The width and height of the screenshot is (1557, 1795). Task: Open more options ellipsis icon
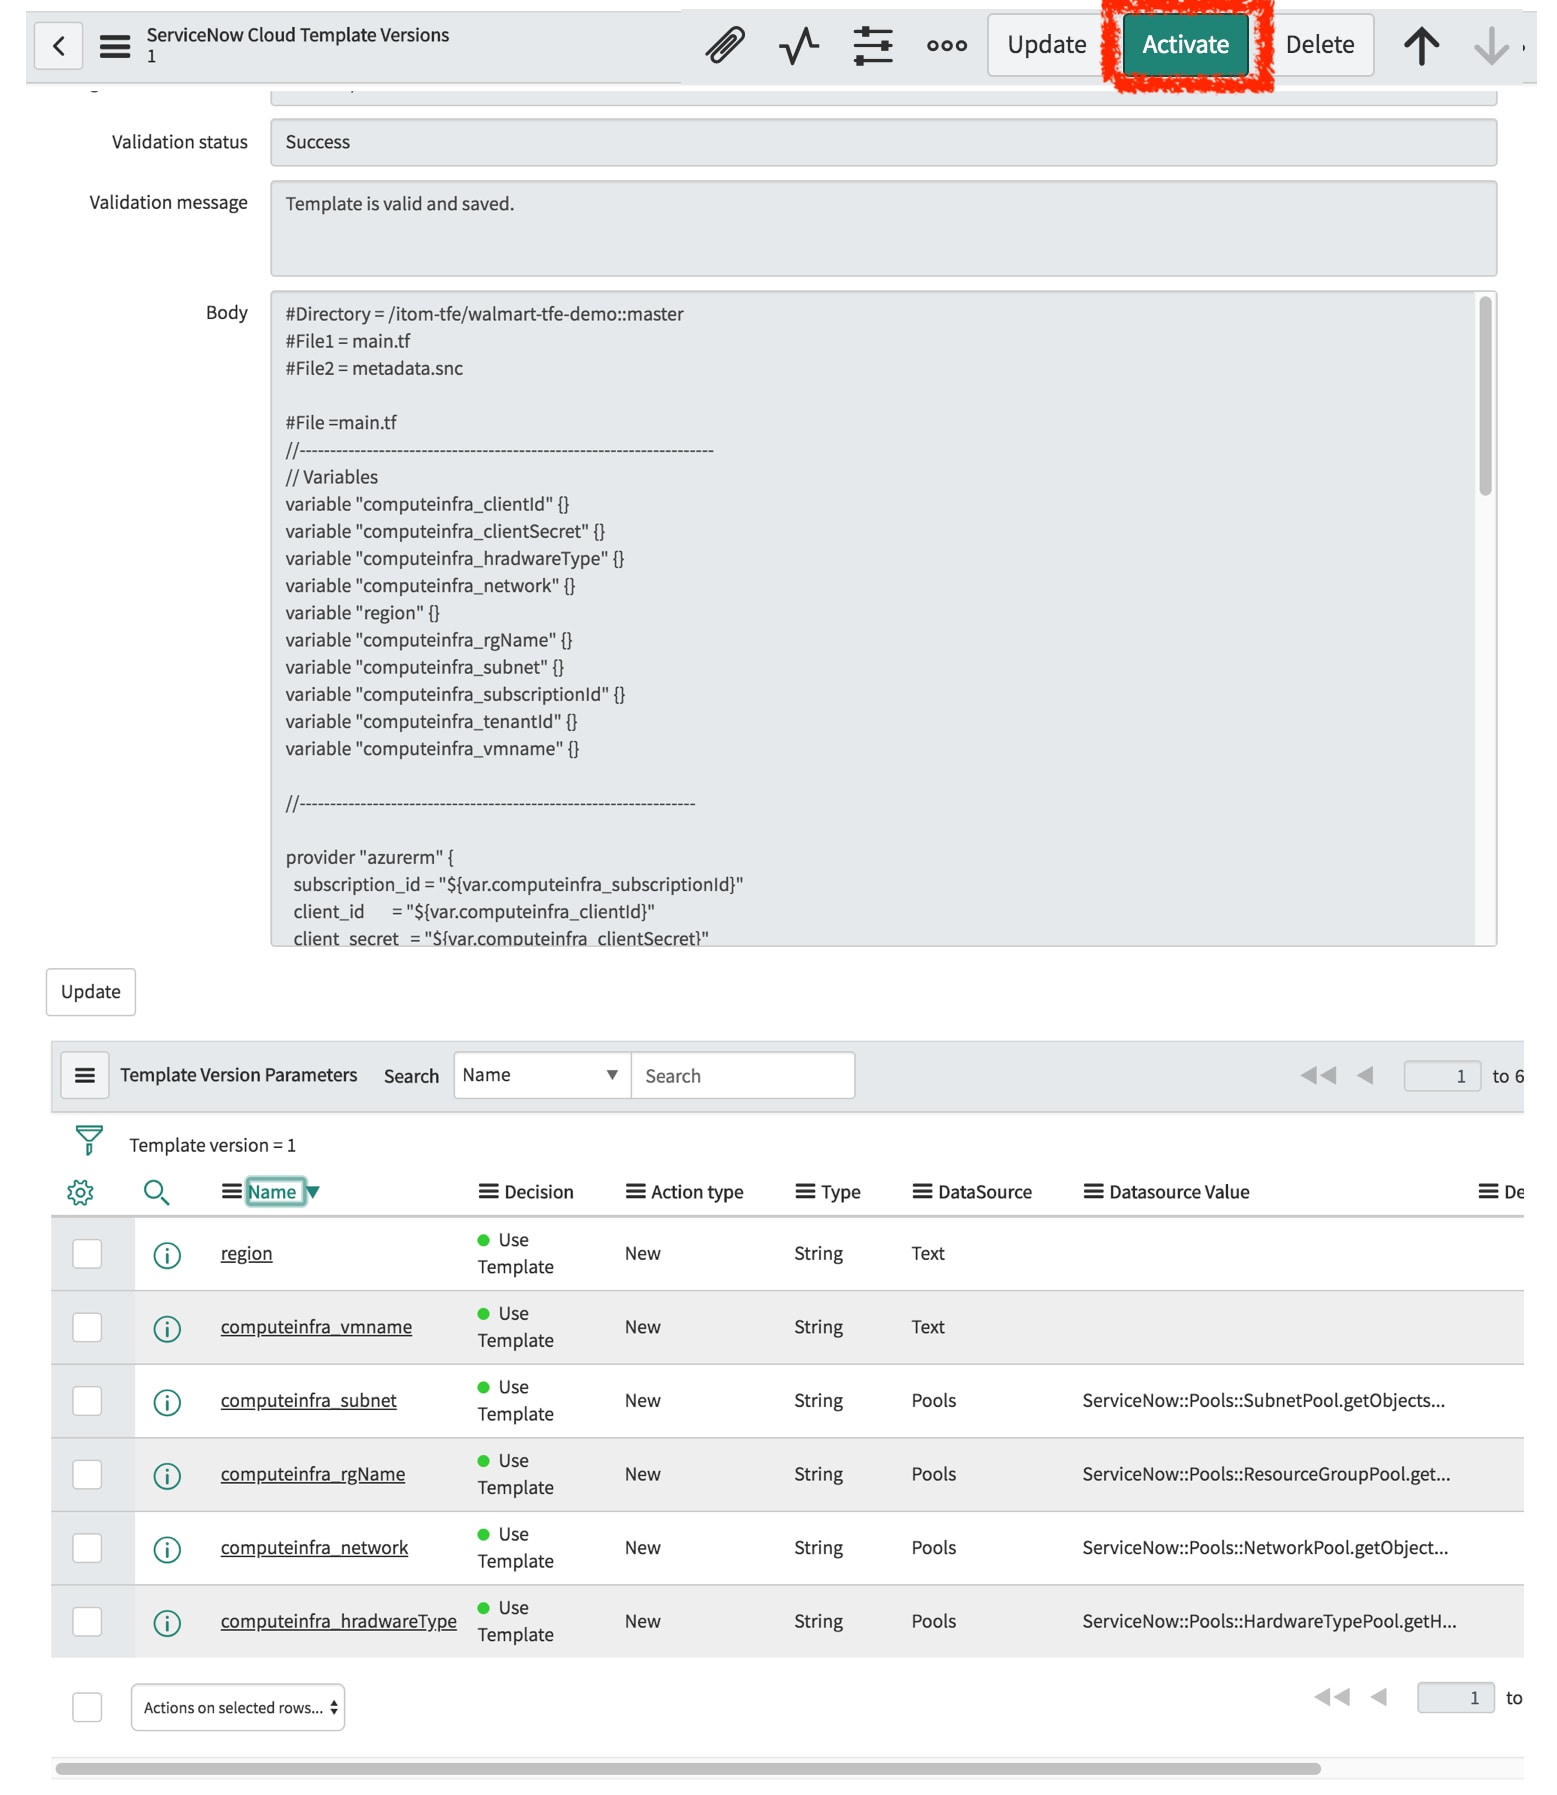[947, 45]
